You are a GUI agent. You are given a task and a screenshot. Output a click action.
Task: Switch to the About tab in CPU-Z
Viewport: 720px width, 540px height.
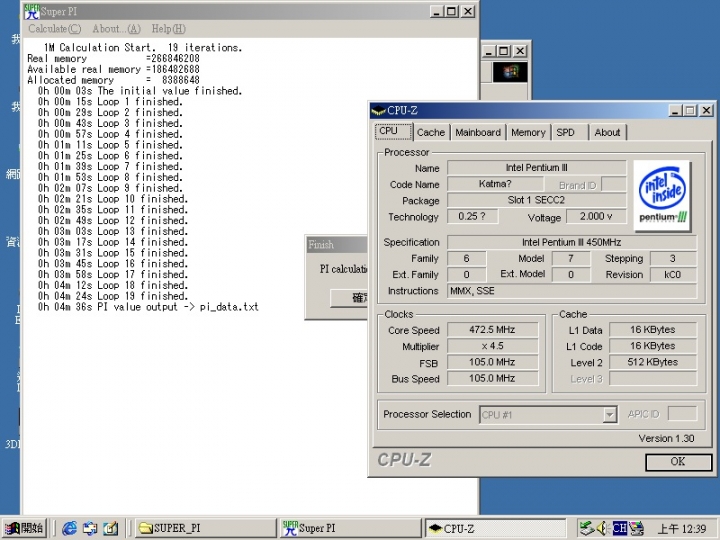pos(607,132)
